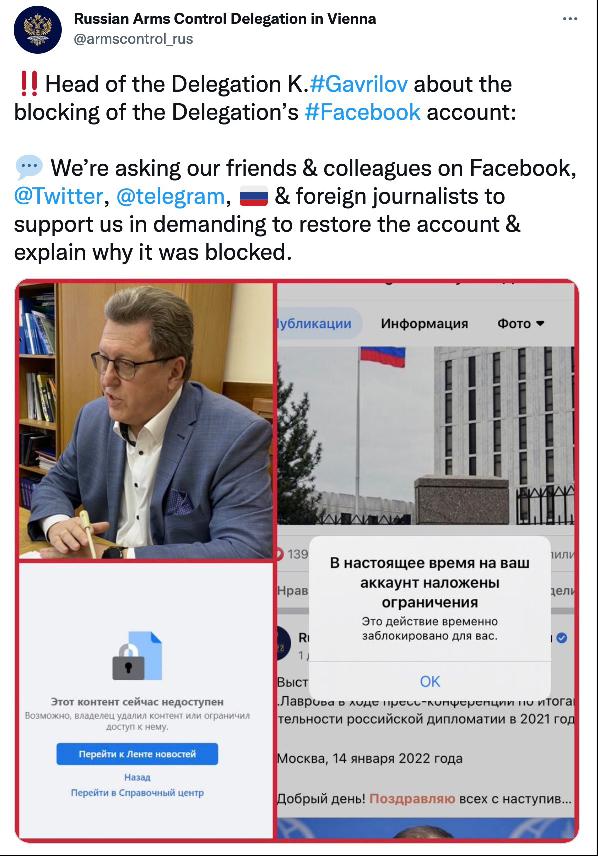Click the blue verified badge icon
Viewport: 598px width, 856px height.
[x=561, y=638]
